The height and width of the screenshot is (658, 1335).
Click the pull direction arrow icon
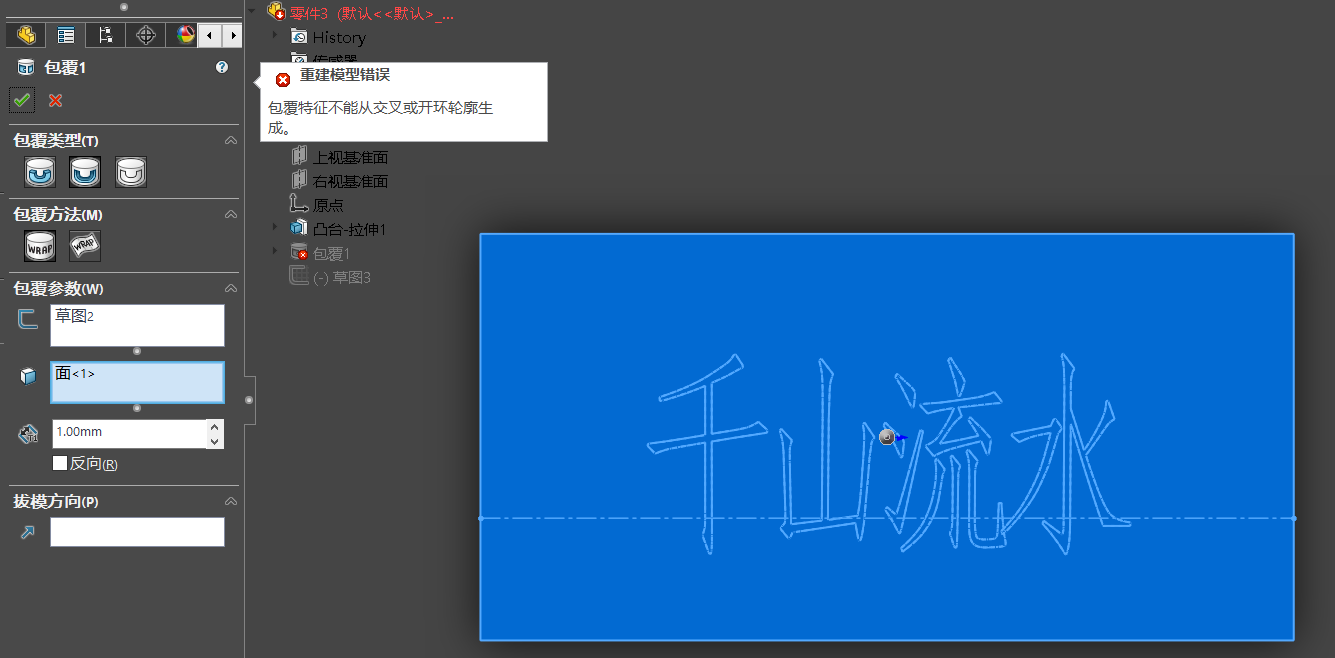[x=27, y=533]
